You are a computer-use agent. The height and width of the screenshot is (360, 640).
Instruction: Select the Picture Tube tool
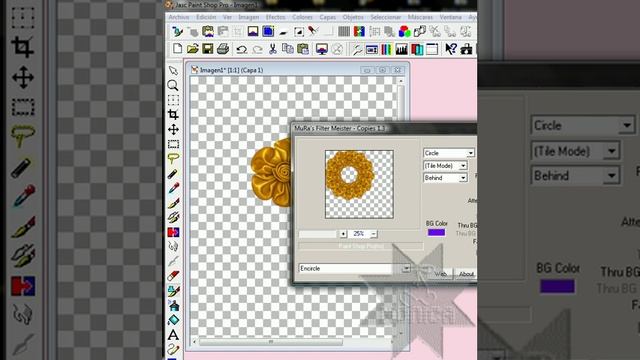[x=173, y=291]
